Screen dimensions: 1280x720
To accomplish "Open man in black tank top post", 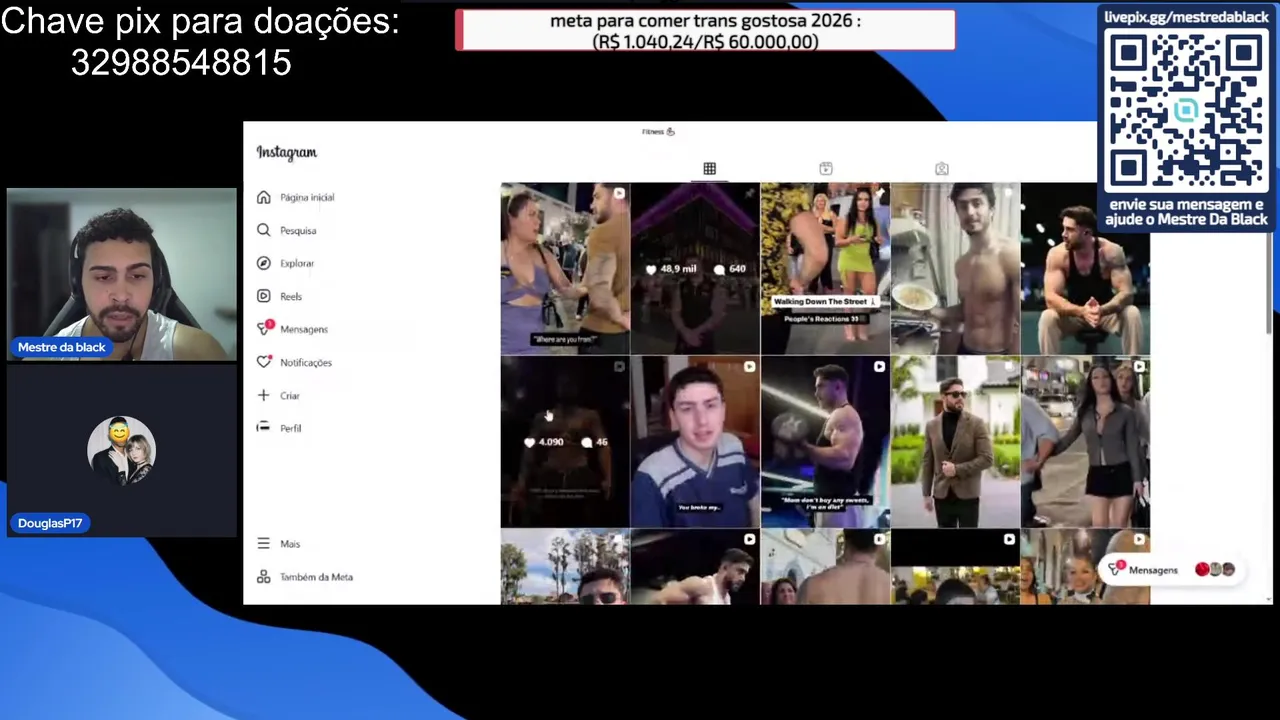I will click(x=1085, y=269).
